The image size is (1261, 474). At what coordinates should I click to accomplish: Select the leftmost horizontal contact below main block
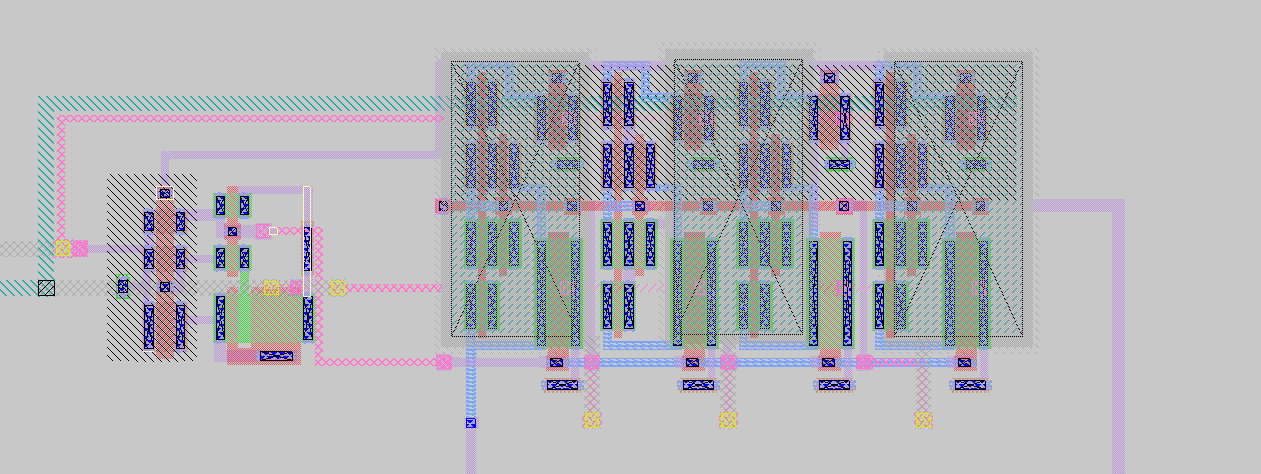point(562,385)
